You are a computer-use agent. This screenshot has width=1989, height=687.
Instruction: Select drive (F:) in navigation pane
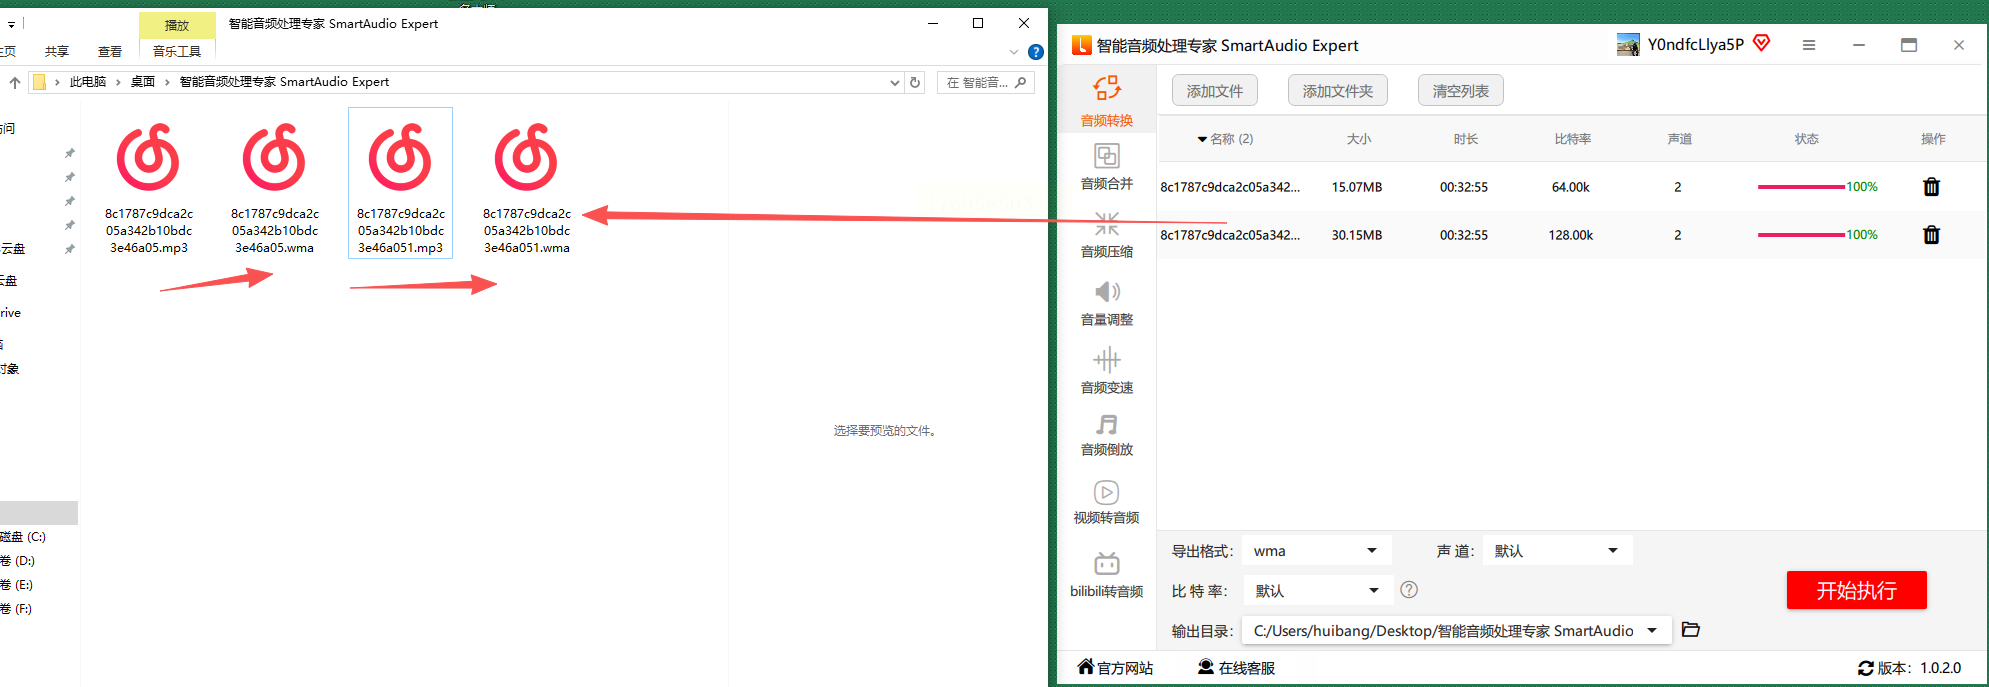pos(18,608)
